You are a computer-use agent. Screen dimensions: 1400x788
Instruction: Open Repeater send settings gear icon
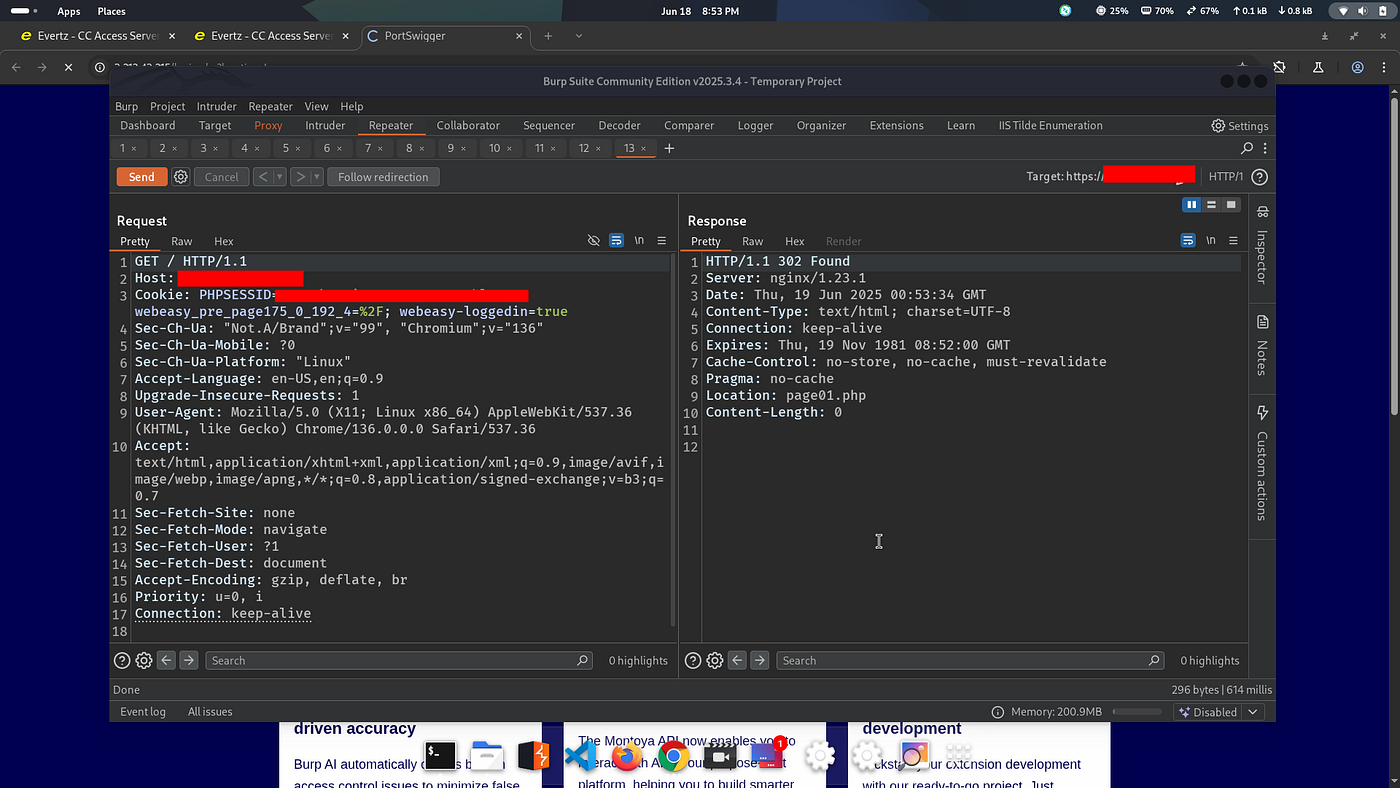coord(181,177)
